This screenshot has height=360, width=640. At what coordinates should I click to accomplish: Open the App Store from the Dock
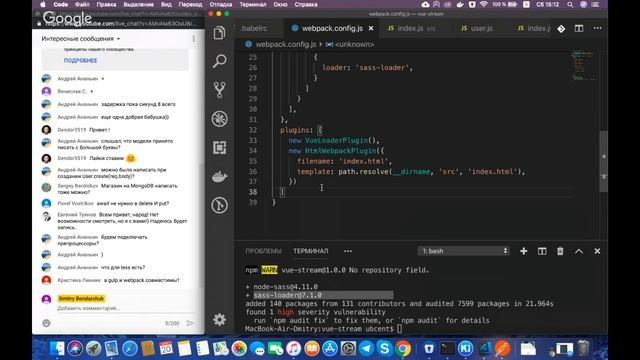(x=330, y=348)
